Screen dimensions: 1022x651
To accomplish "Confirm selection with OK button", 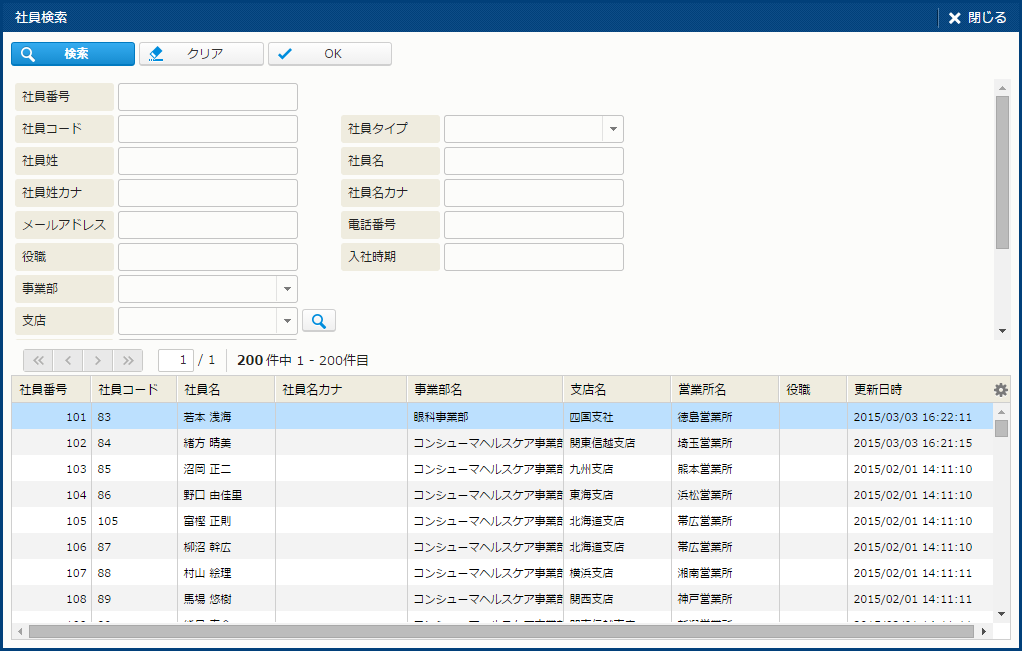I will tap(330, 54).
